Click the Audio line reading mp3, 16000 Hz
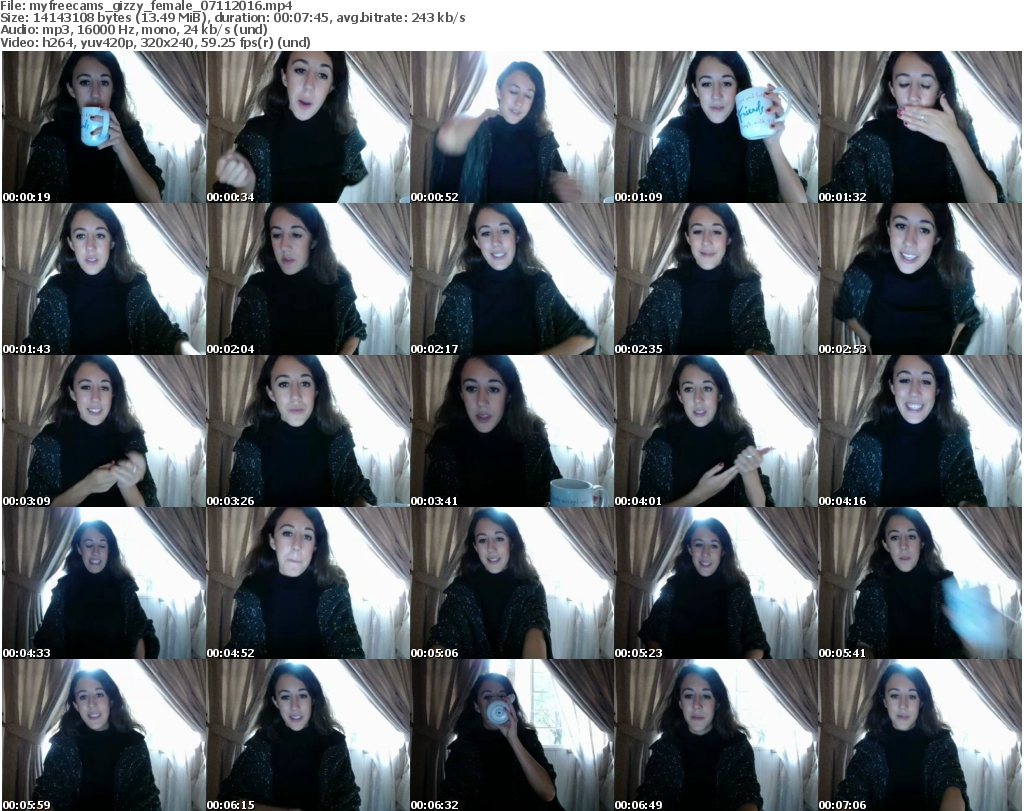Viewport: 1024px width, 811px height. click(134, 30)
